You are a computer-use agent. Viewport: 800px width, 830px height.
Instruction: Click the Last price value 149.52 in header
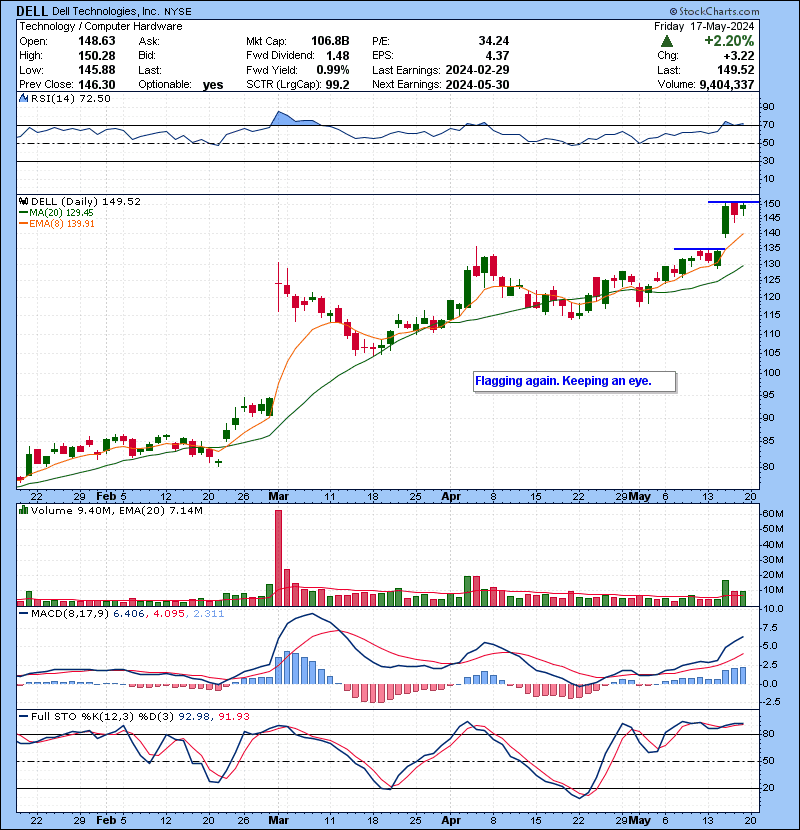coord(736,70)
